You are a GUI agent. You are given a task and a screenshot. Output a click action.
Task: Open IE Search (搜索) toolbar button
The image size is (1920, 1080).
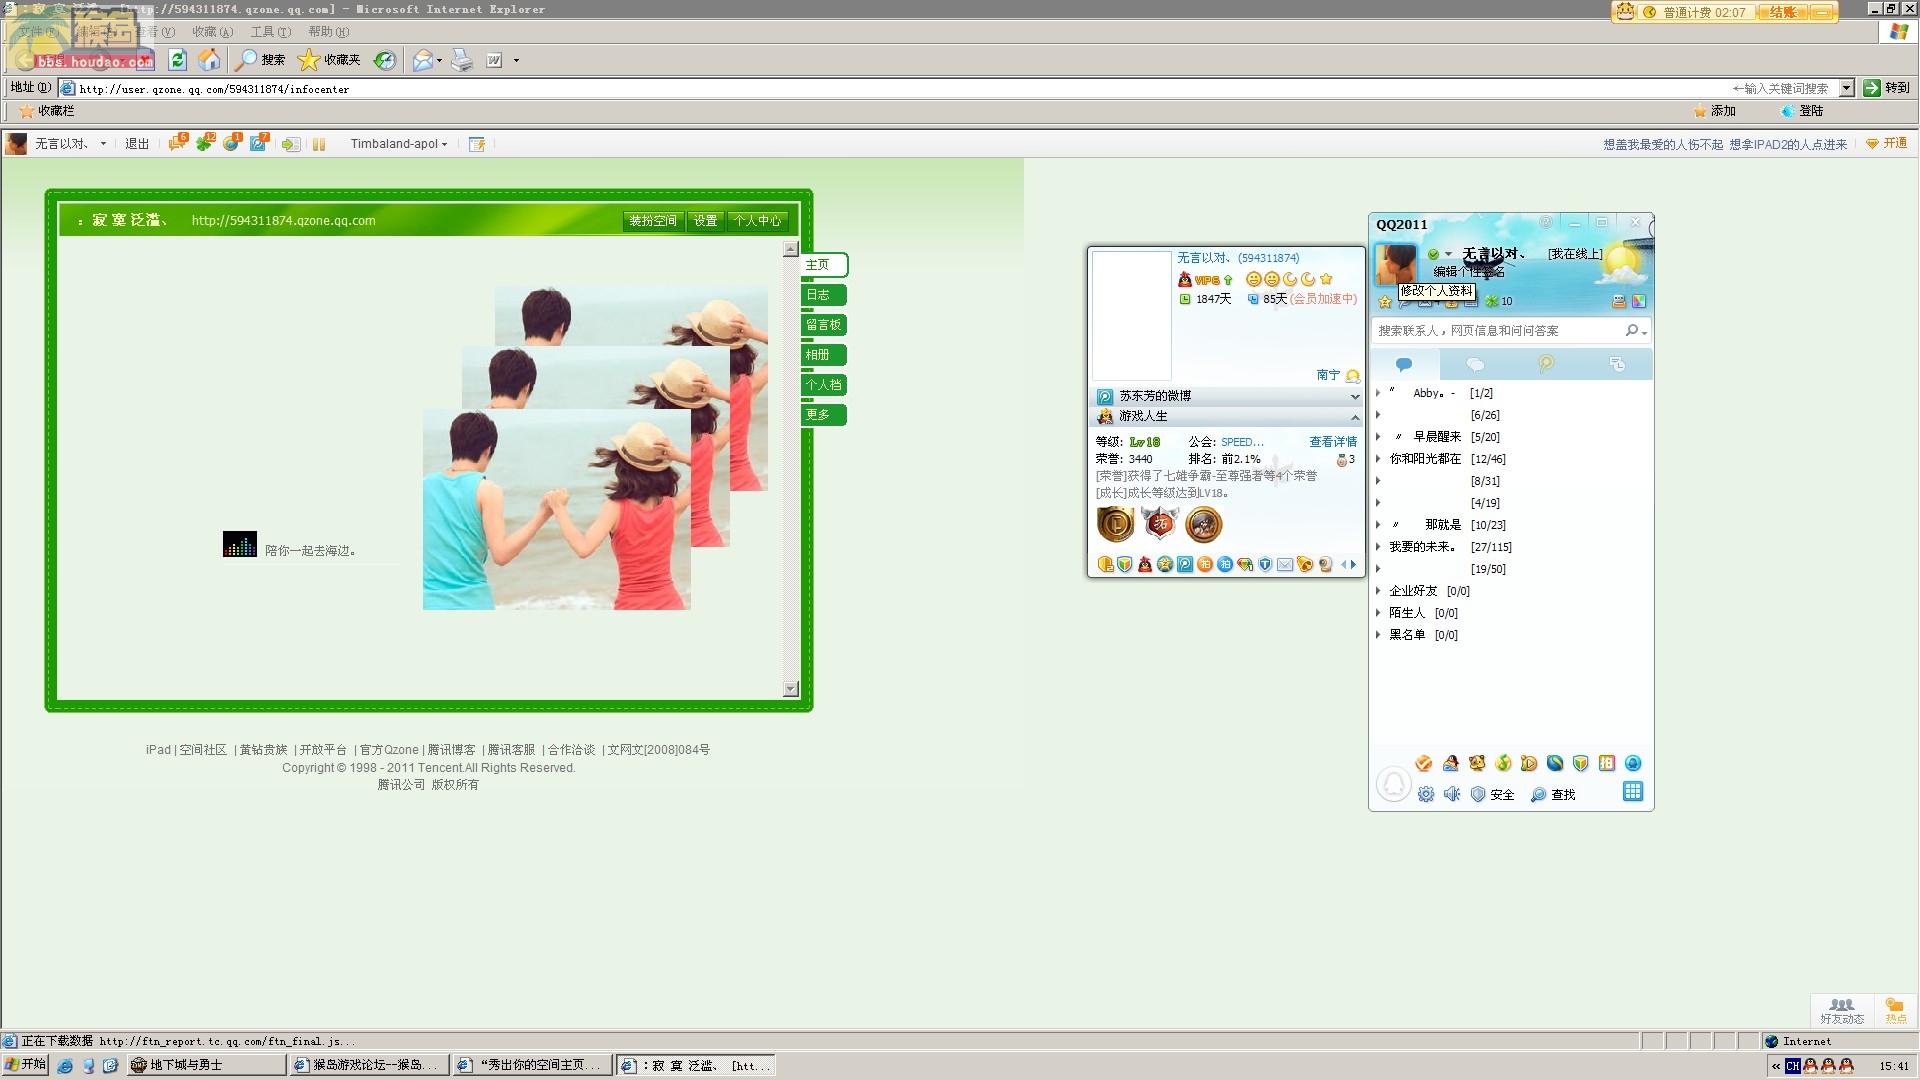260,60
